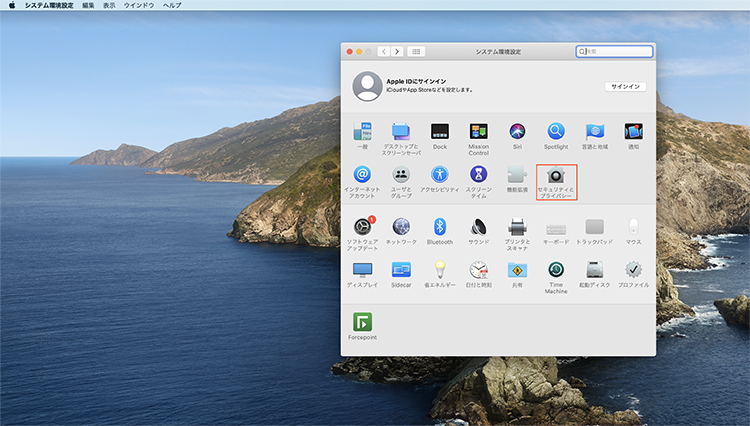Open ソフトウェアアップデート with badge

click(362, 227)
